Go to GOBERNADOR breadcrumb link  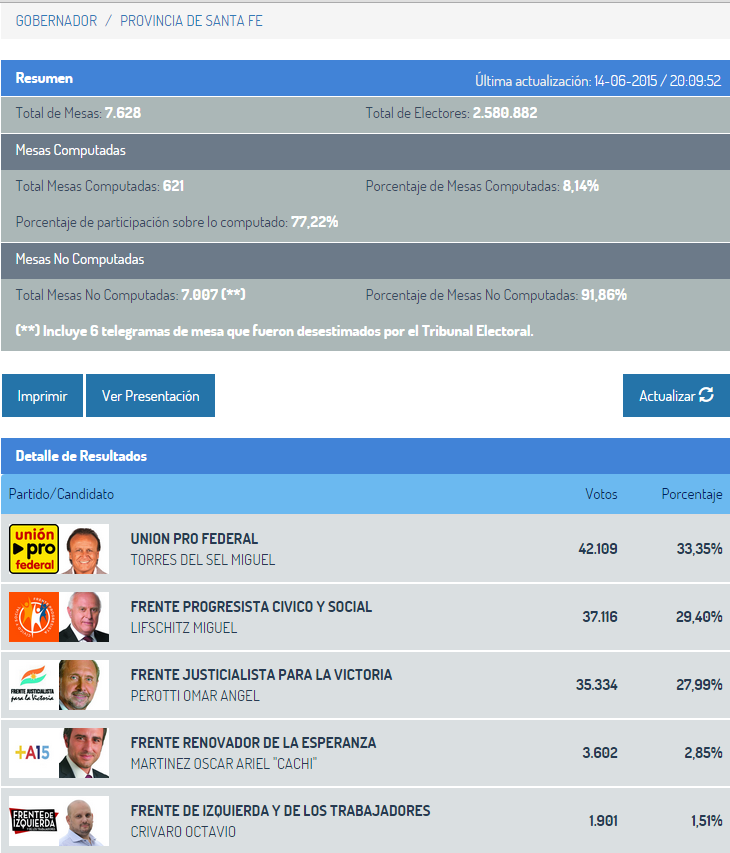coord(57,21)
